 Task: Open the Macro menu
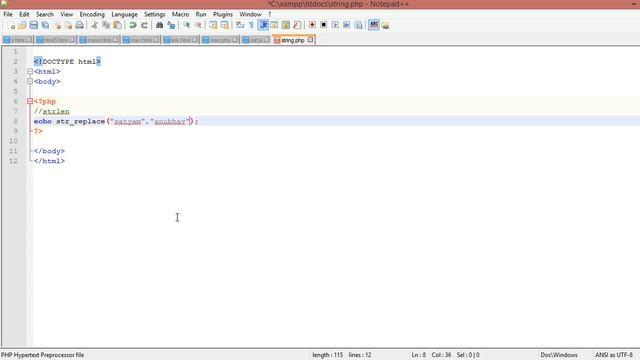[x=180, y=14]
